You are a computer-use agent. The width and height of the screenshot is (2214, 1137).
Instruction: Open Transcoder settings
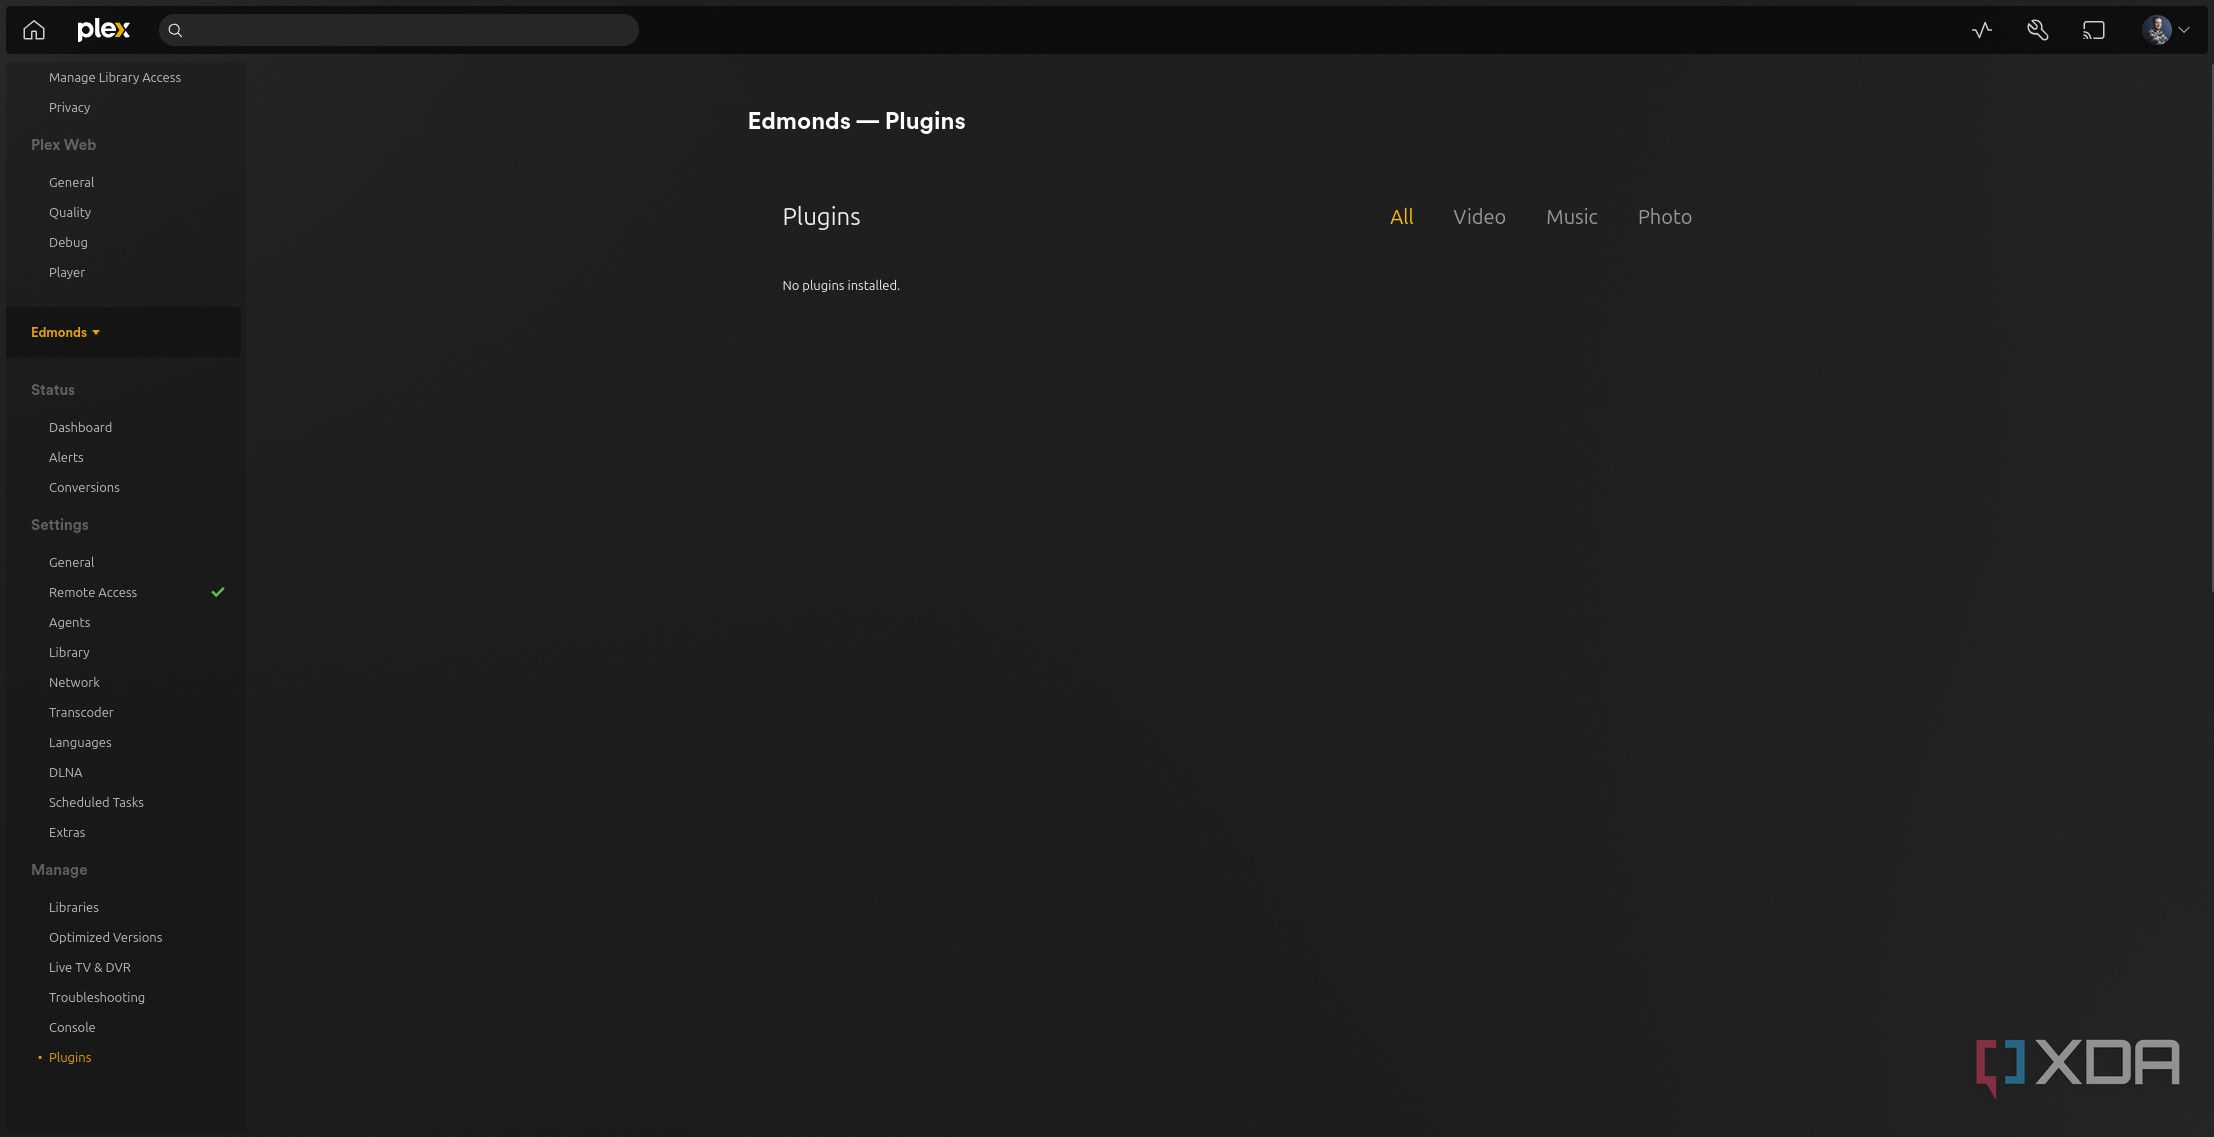[x=81, y=712]
